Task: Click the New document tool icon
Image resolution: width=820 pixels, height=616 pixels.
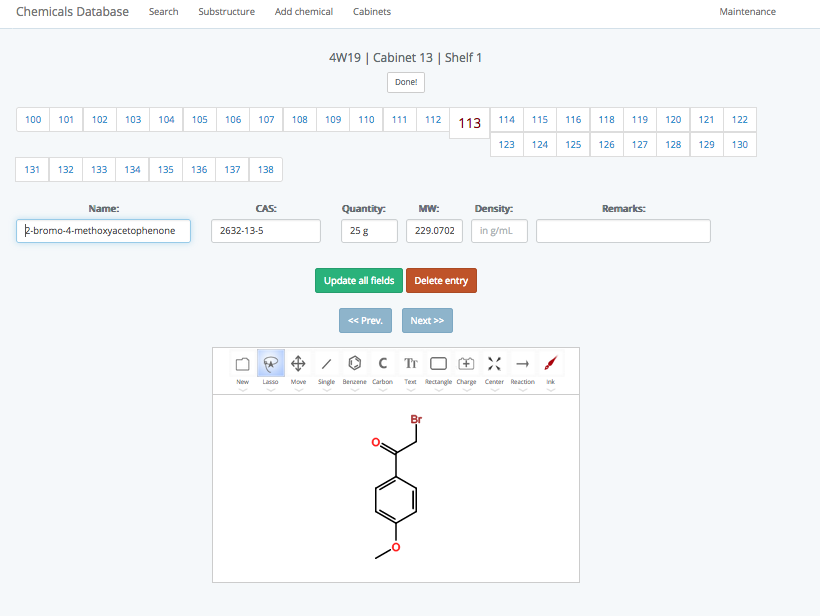Action: [242, 364]
